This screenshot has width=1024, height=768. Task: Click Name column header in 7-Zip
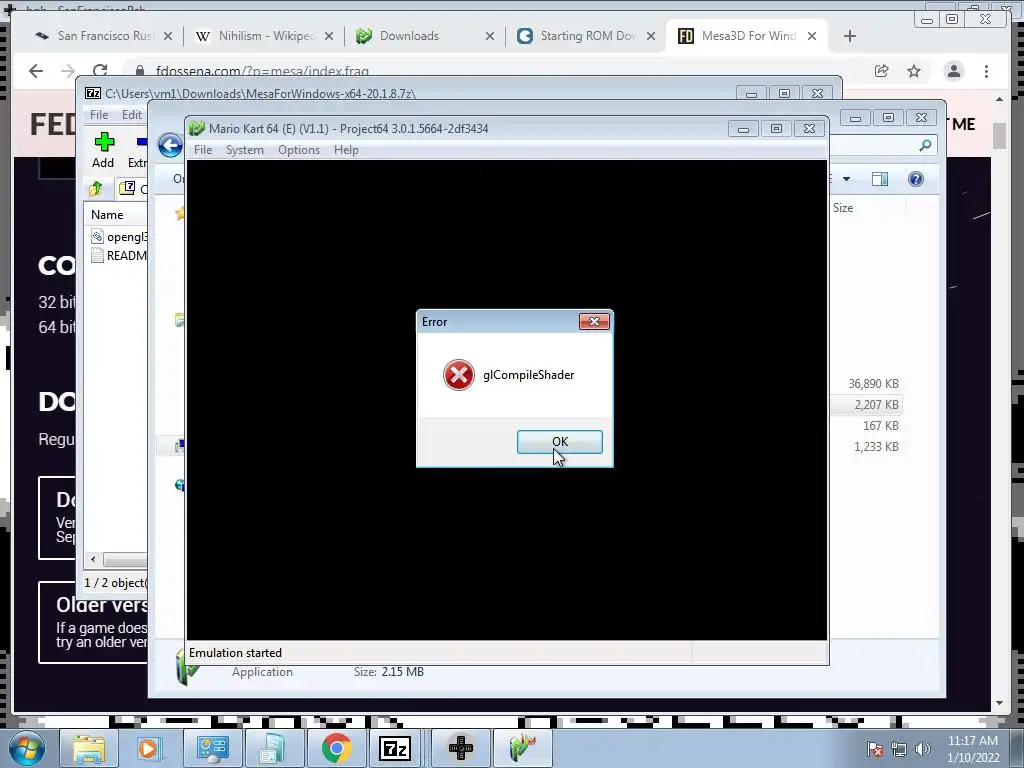coord(107,214)
